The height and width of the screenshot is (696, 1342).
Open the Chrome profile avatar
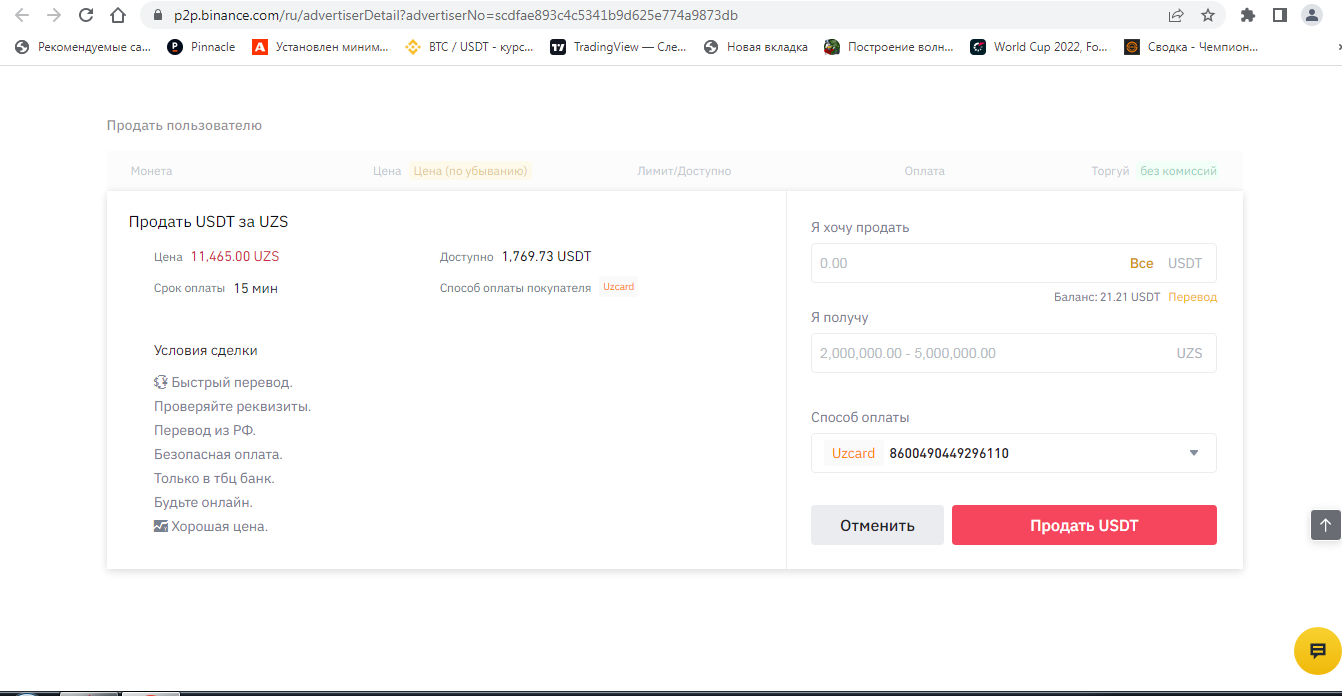[x=1311, y=15]
